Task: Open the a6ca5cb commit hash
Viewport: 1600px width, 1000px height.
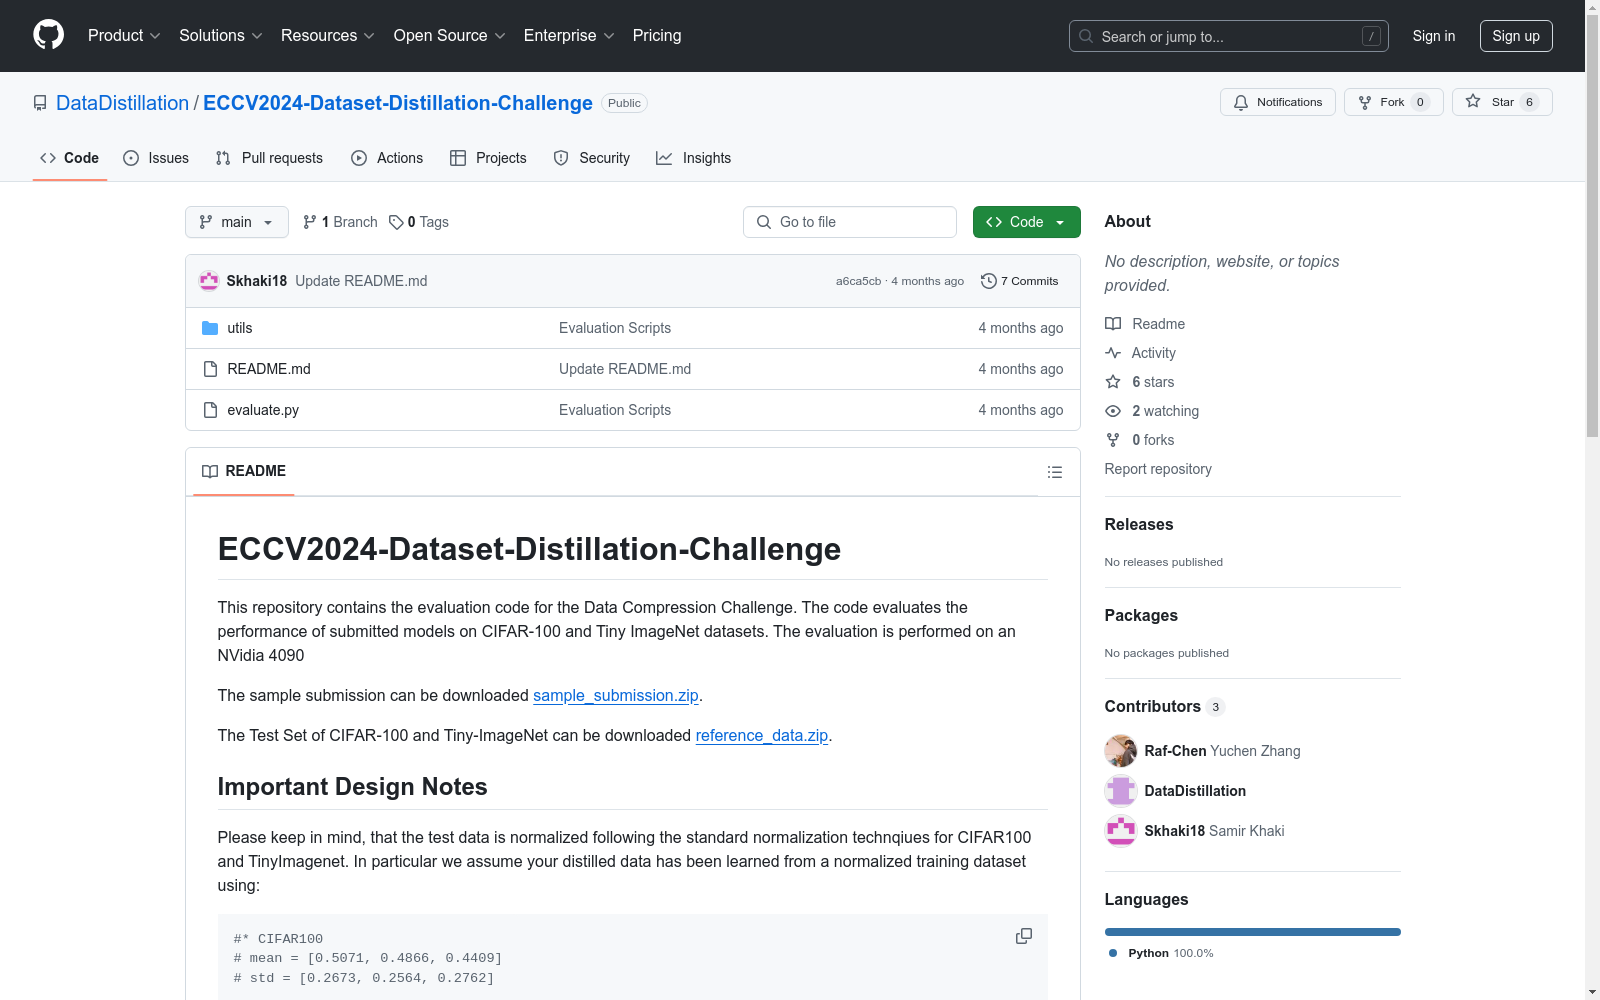Action: 859,281
